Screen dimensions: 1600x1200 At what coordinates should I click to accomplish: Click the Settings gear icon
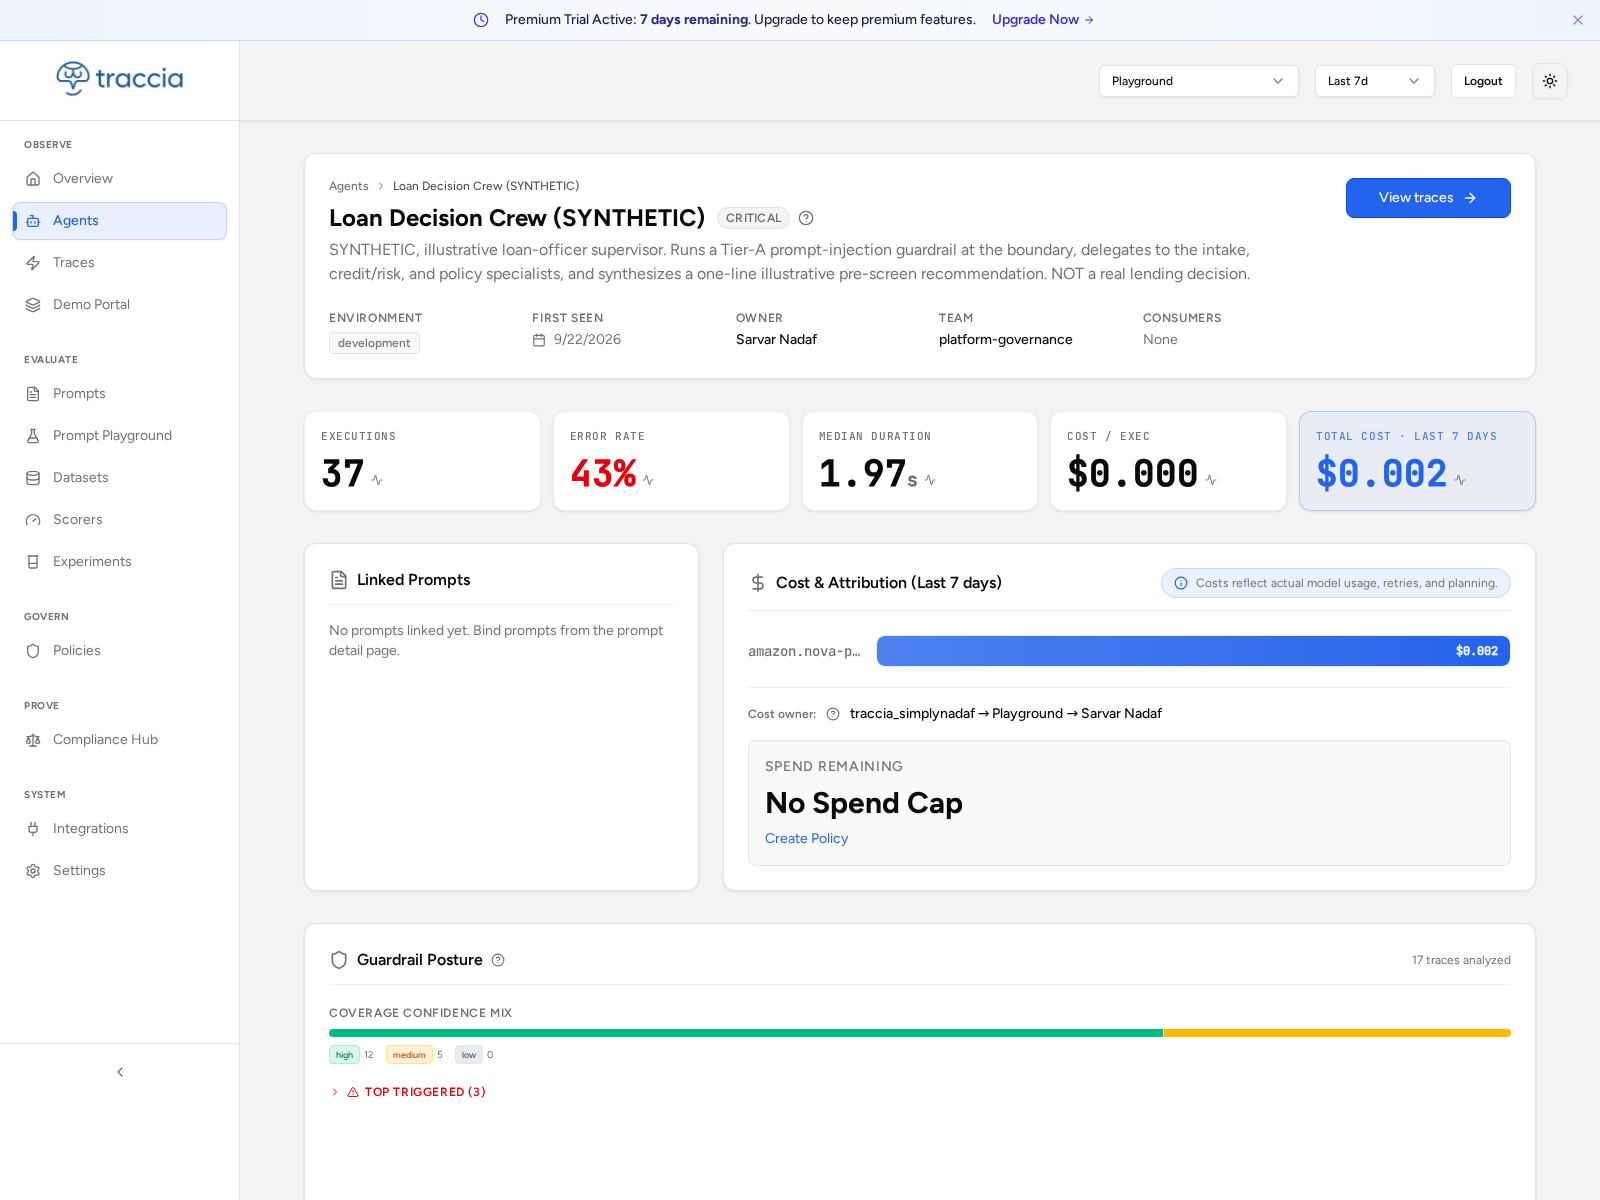(x=33, y=871)
